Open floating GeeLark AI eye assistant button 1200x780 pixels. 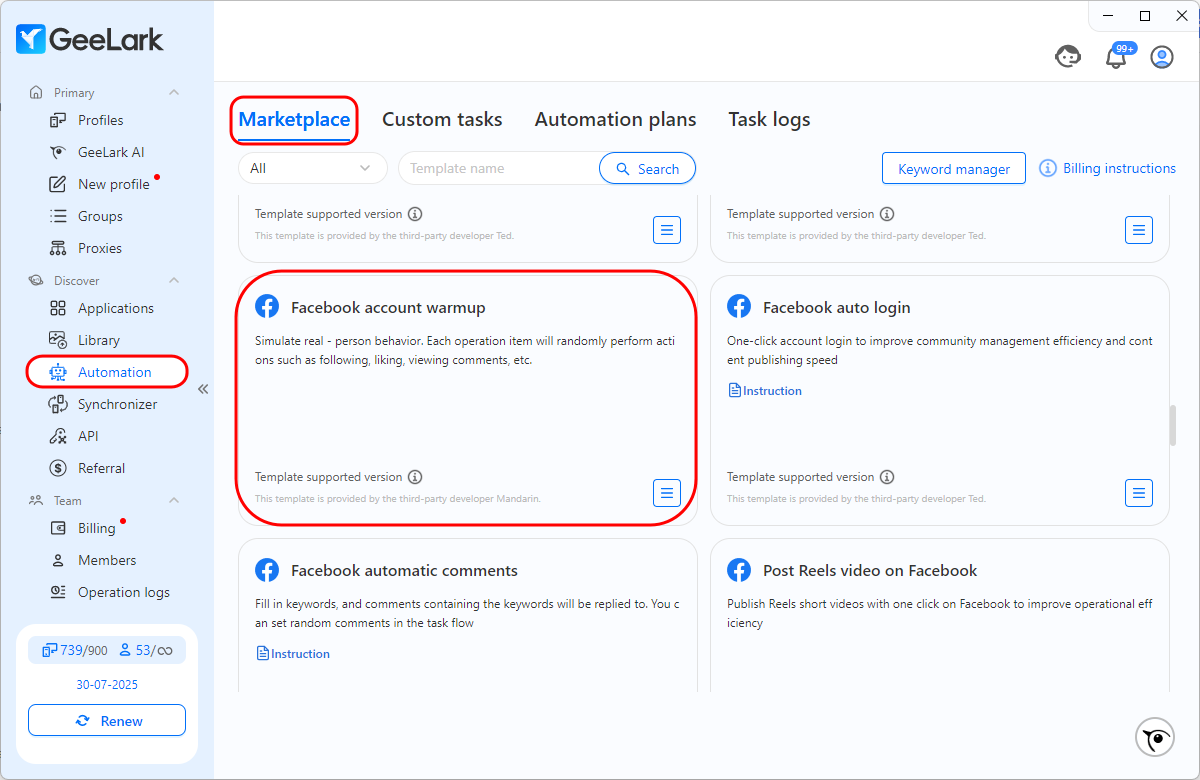click(1156, 738)
